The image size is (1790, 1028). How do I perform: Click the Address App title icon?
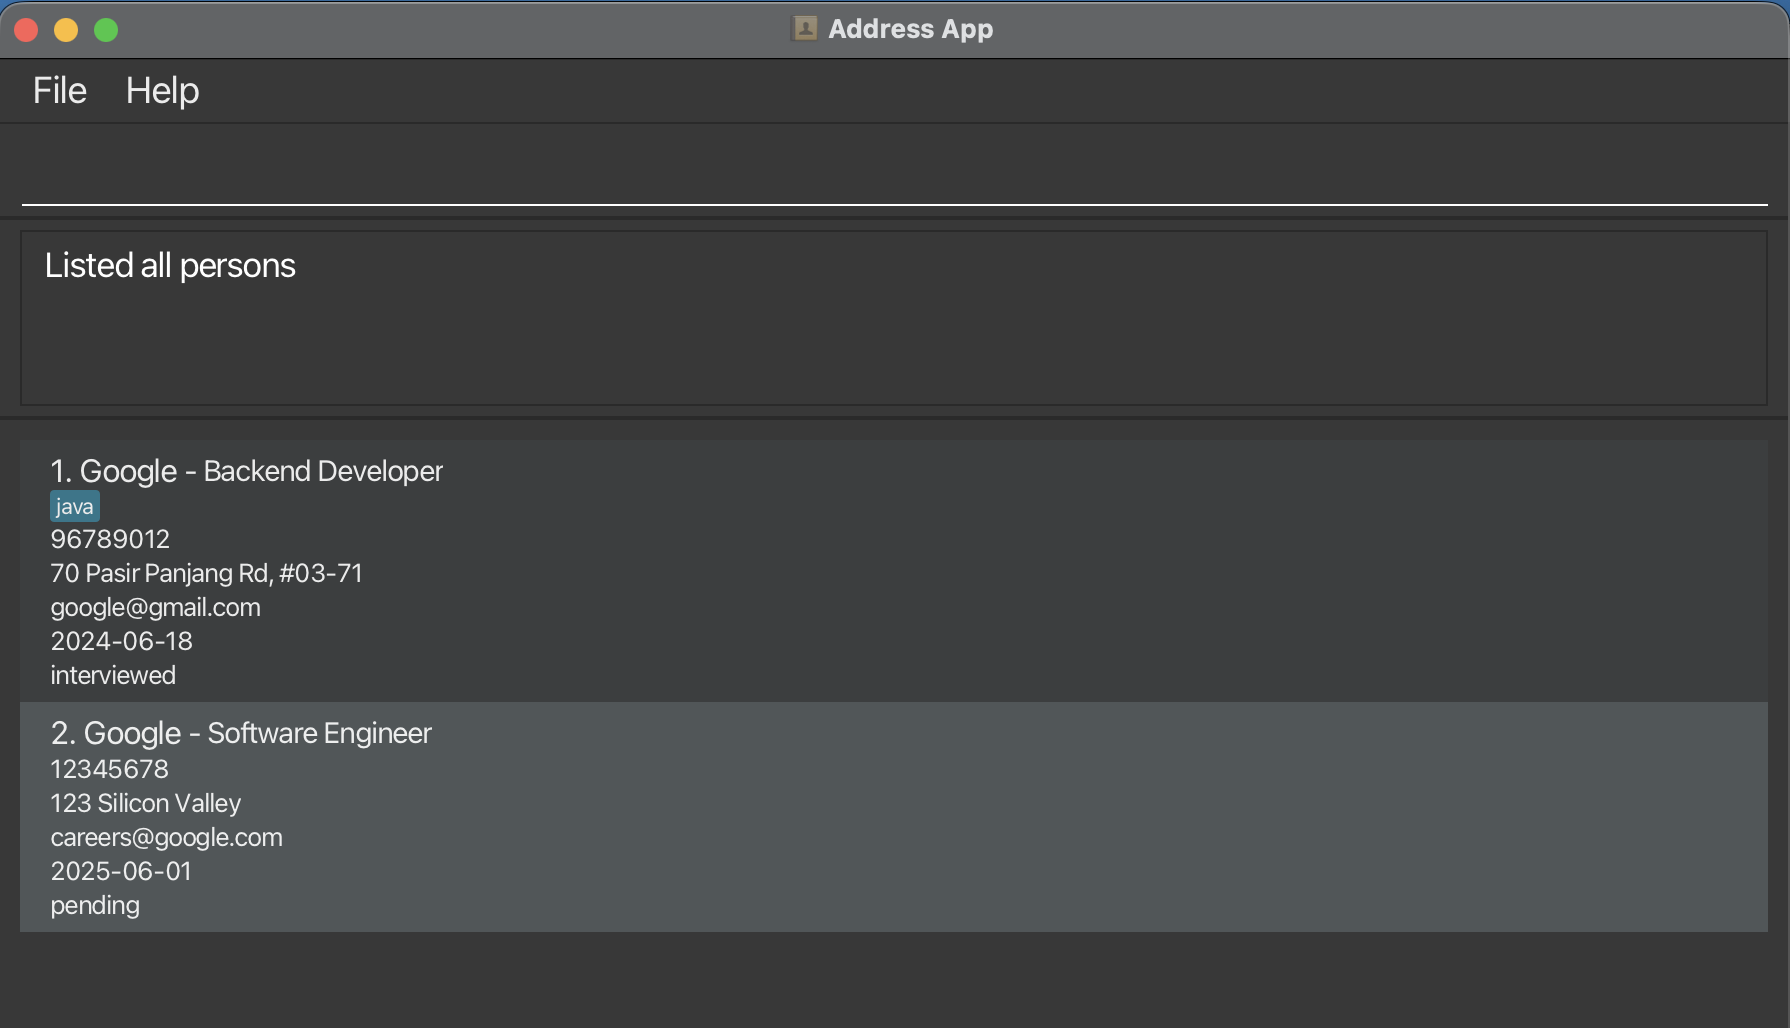(x=805, y=29)
